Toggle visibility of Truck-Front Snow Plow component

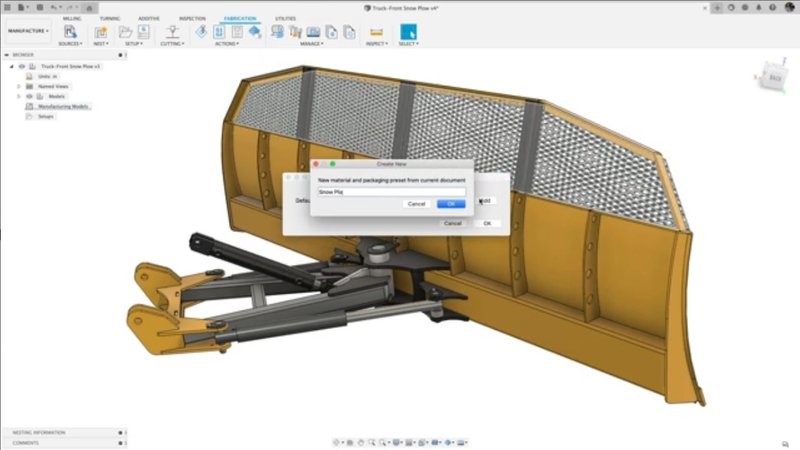click(x=22, y=66)
